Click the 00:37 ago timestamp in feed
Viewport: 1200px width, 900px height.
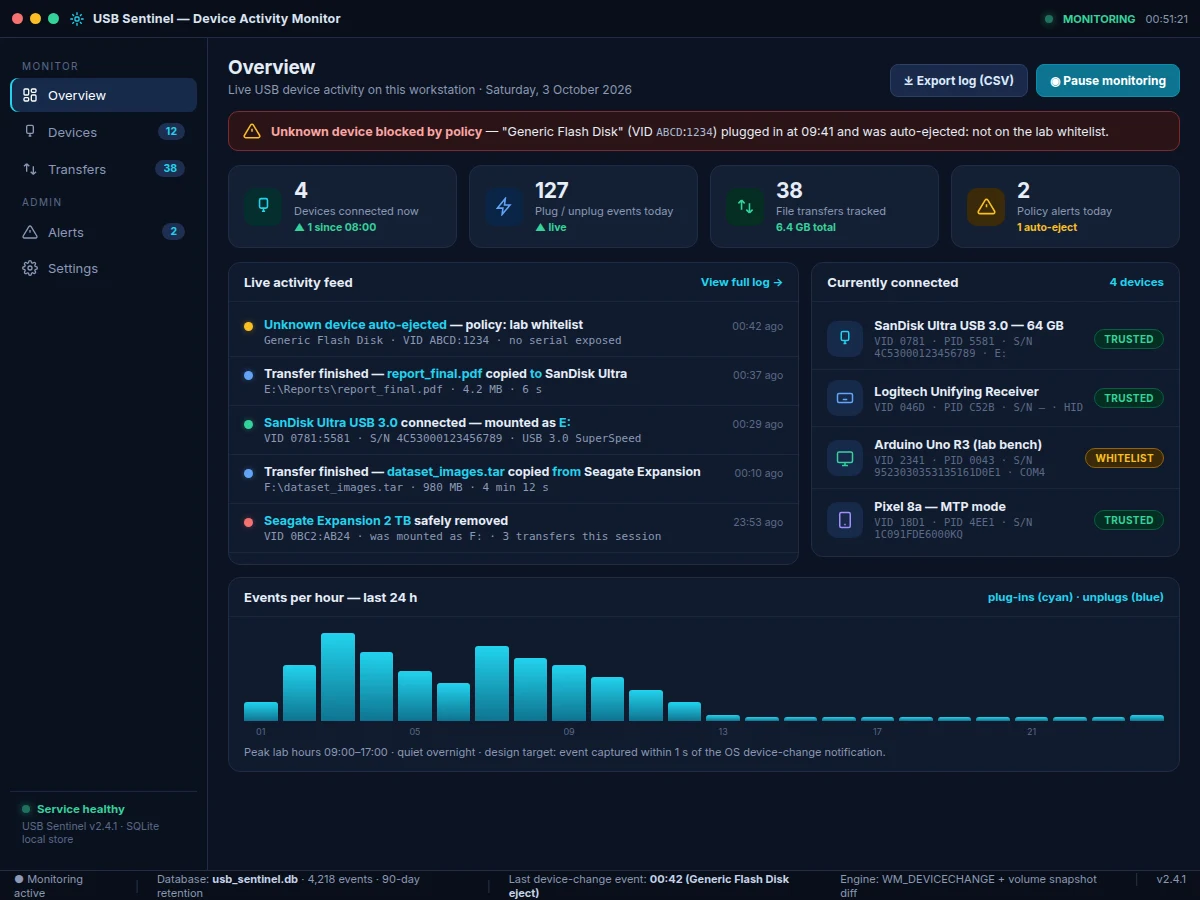[758, 375]
